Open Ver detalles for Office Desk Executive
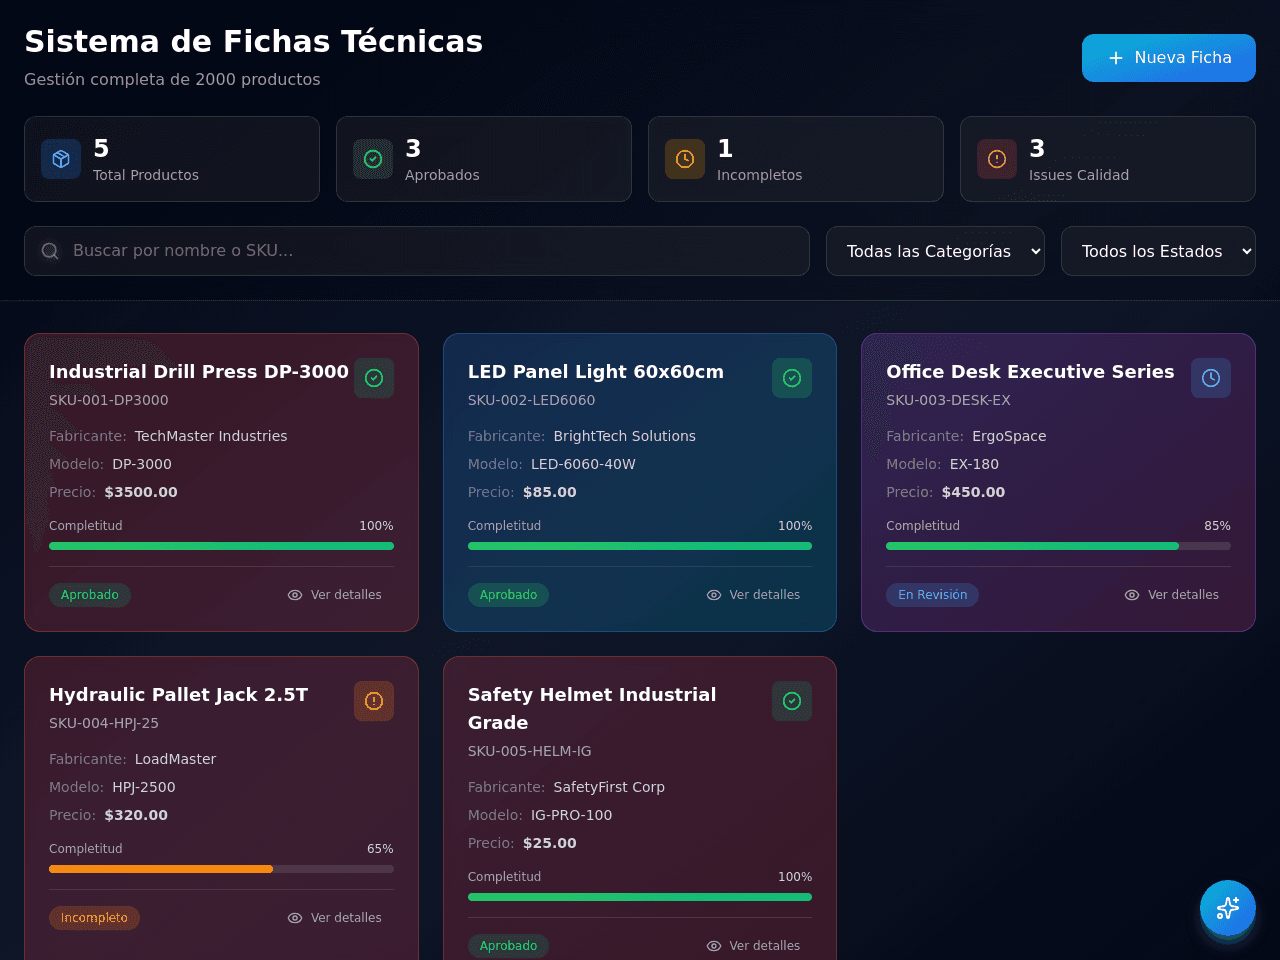The height and width of the screenshot is (960, 1280). click(1171, 595)
